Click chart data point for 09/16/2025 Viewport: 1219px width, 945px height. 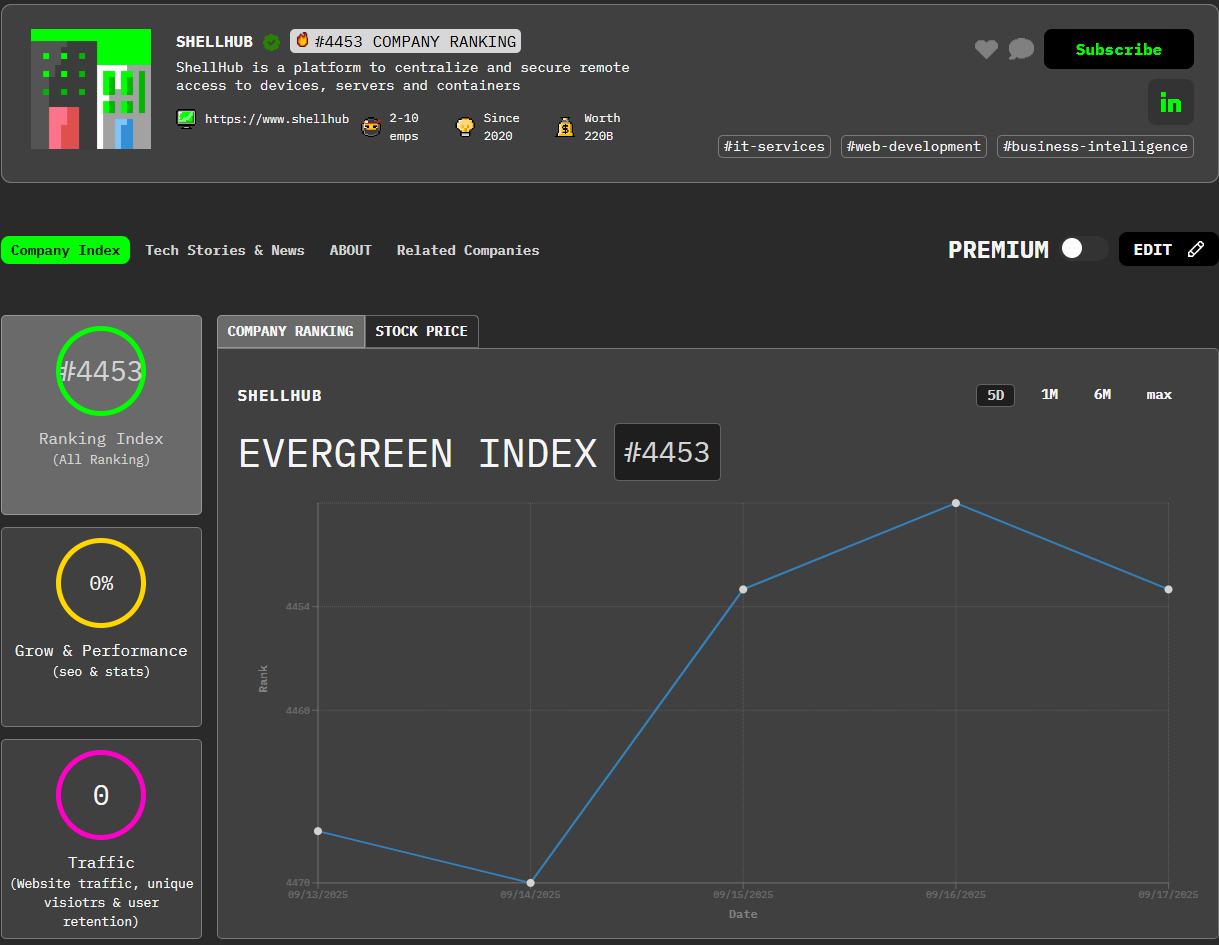(956, 503)
